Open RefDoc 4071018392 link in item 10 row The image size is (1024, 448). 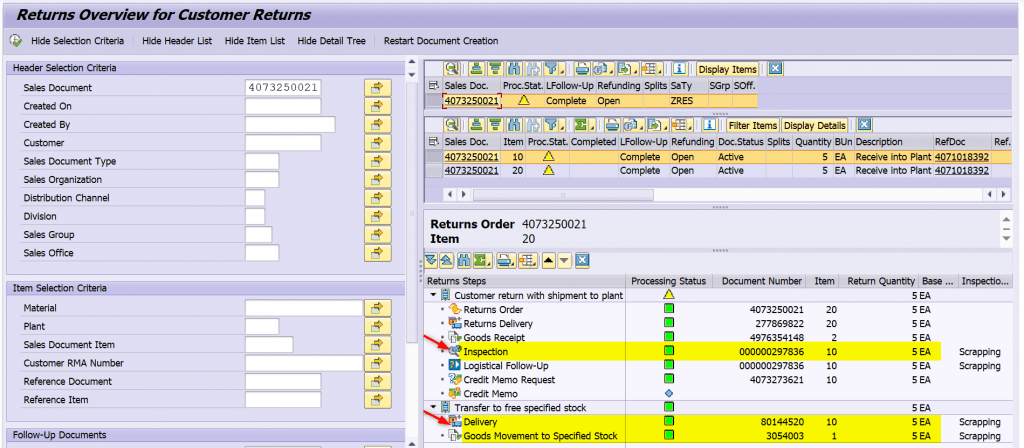[962, 157]
